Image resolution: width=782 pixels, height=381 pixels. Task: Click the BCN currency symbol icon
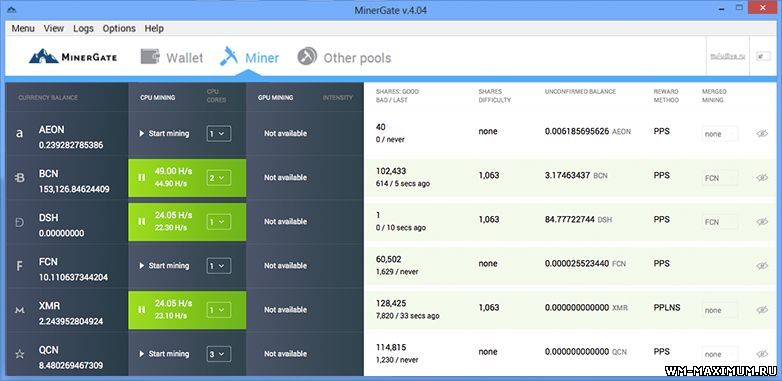19,178
